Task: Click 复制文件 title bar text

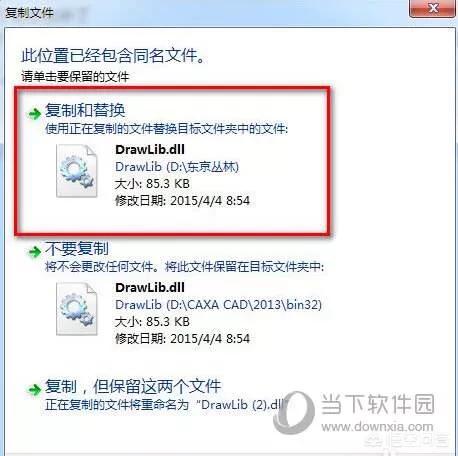Action: tap(29, 13)
